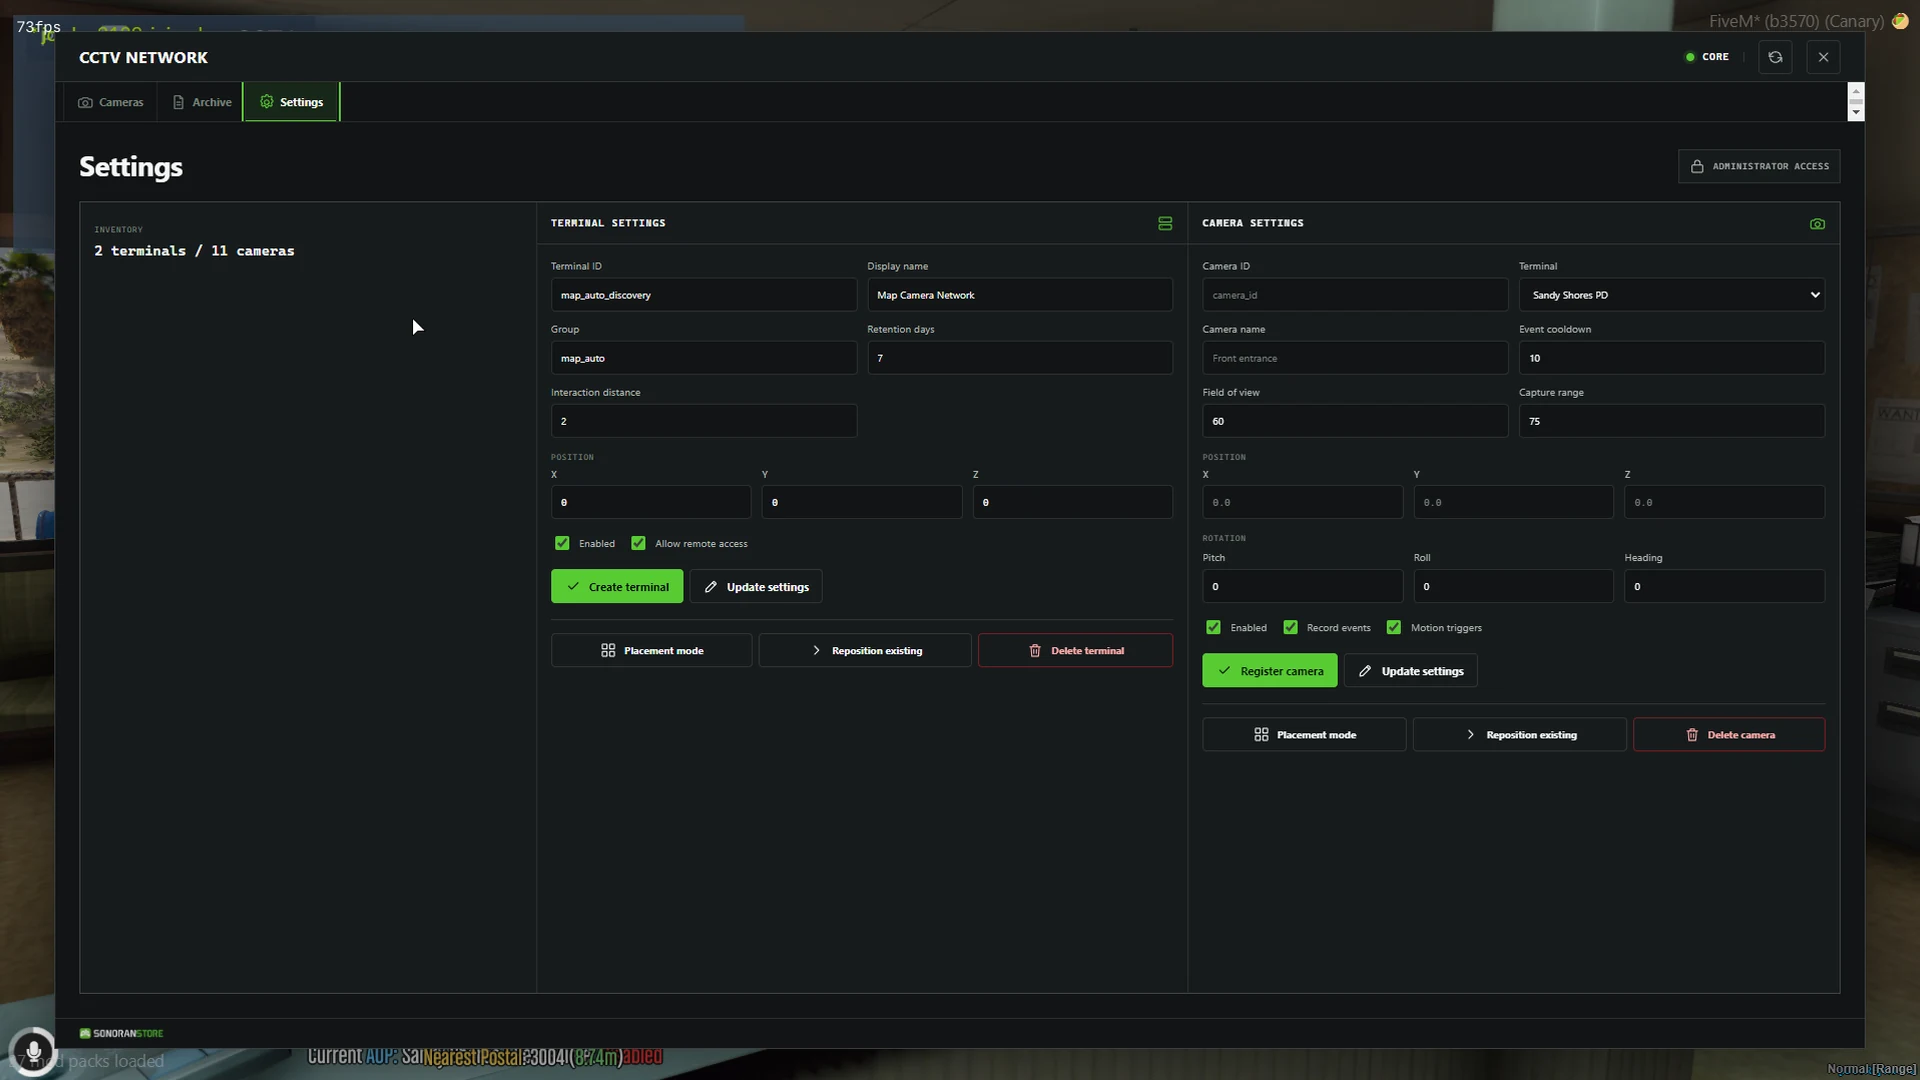Click the terminal stack icon in Terminal Settings
The image size is (1920, 1080).
click(1165, 223)
